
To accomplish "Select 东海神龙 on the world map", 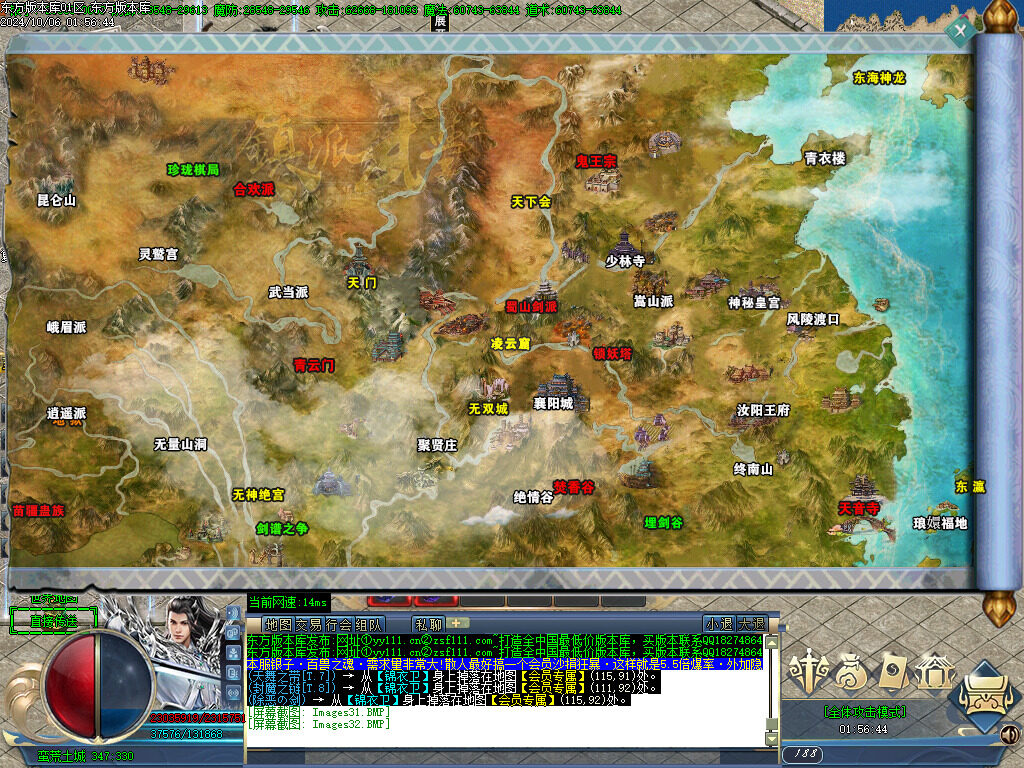I will (x=879, y=78).
